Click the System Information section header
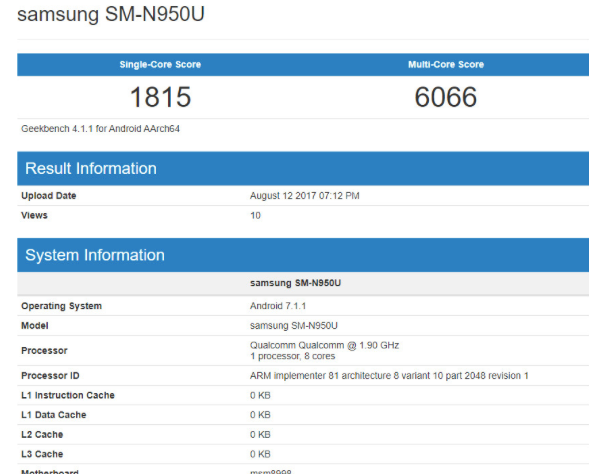This screenshot has height=474, width=605. (x=303, y=255)
